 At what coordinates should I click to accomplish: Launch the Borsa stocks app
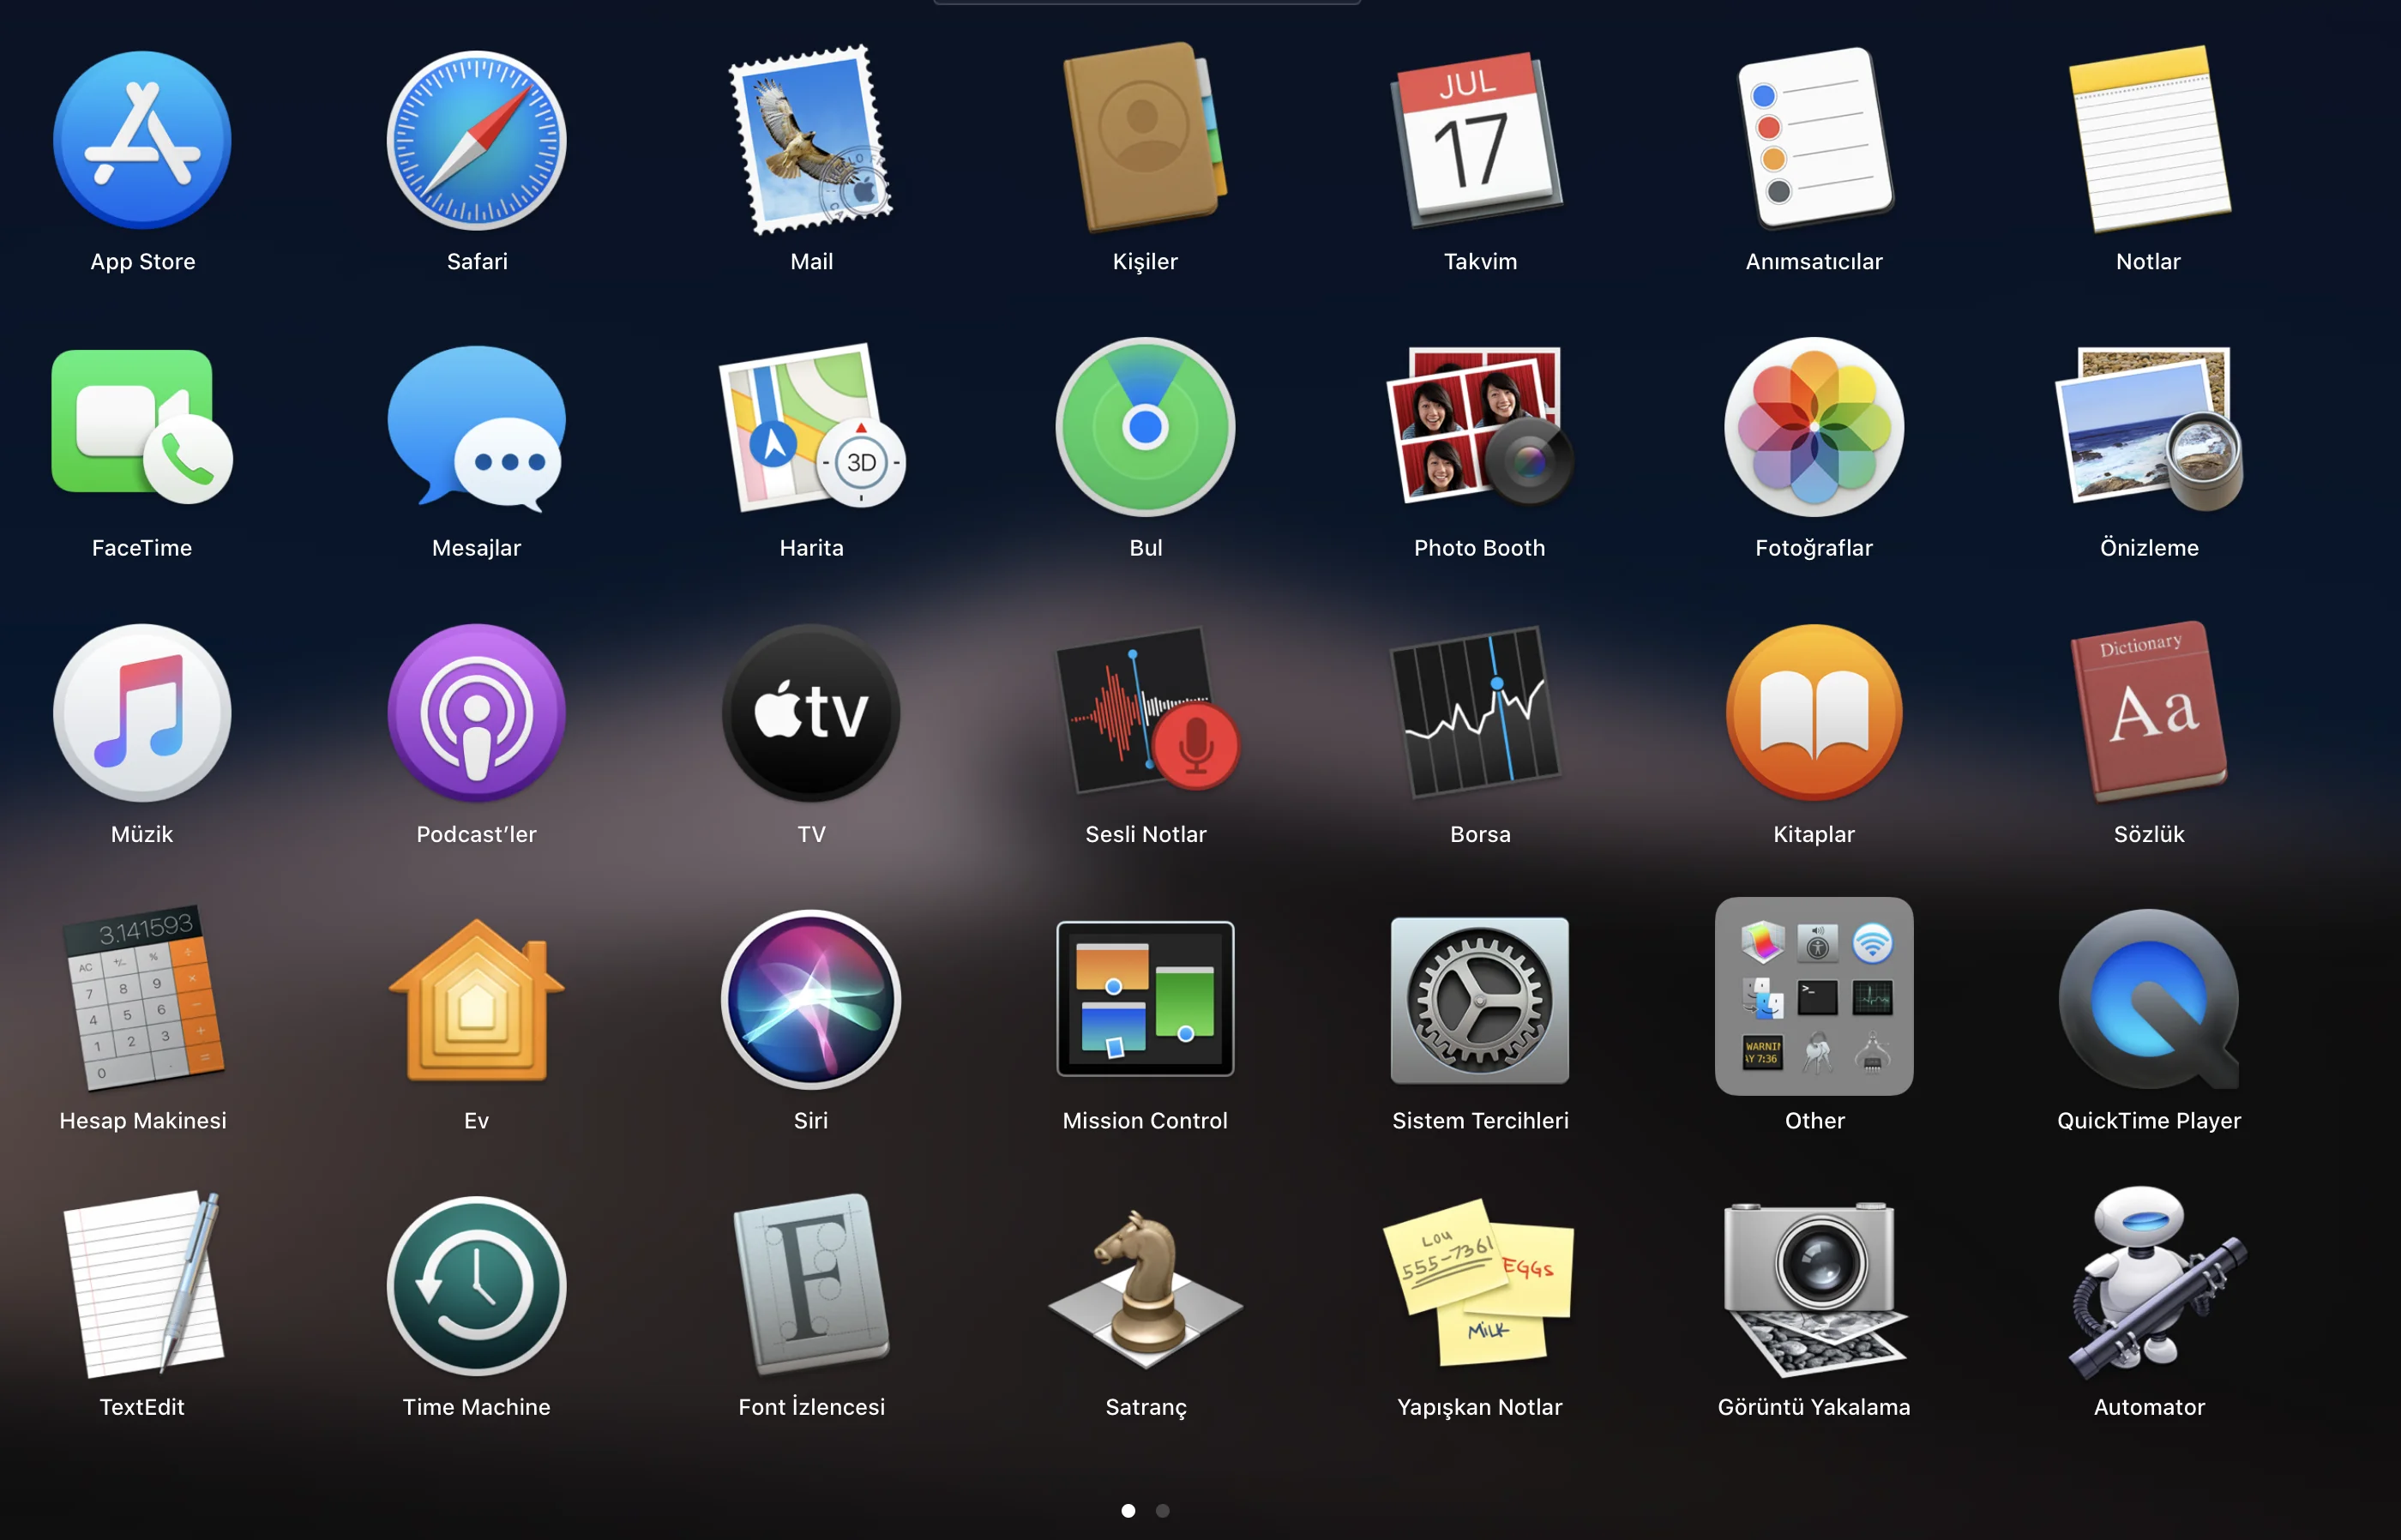click(x=1480, y=713)
